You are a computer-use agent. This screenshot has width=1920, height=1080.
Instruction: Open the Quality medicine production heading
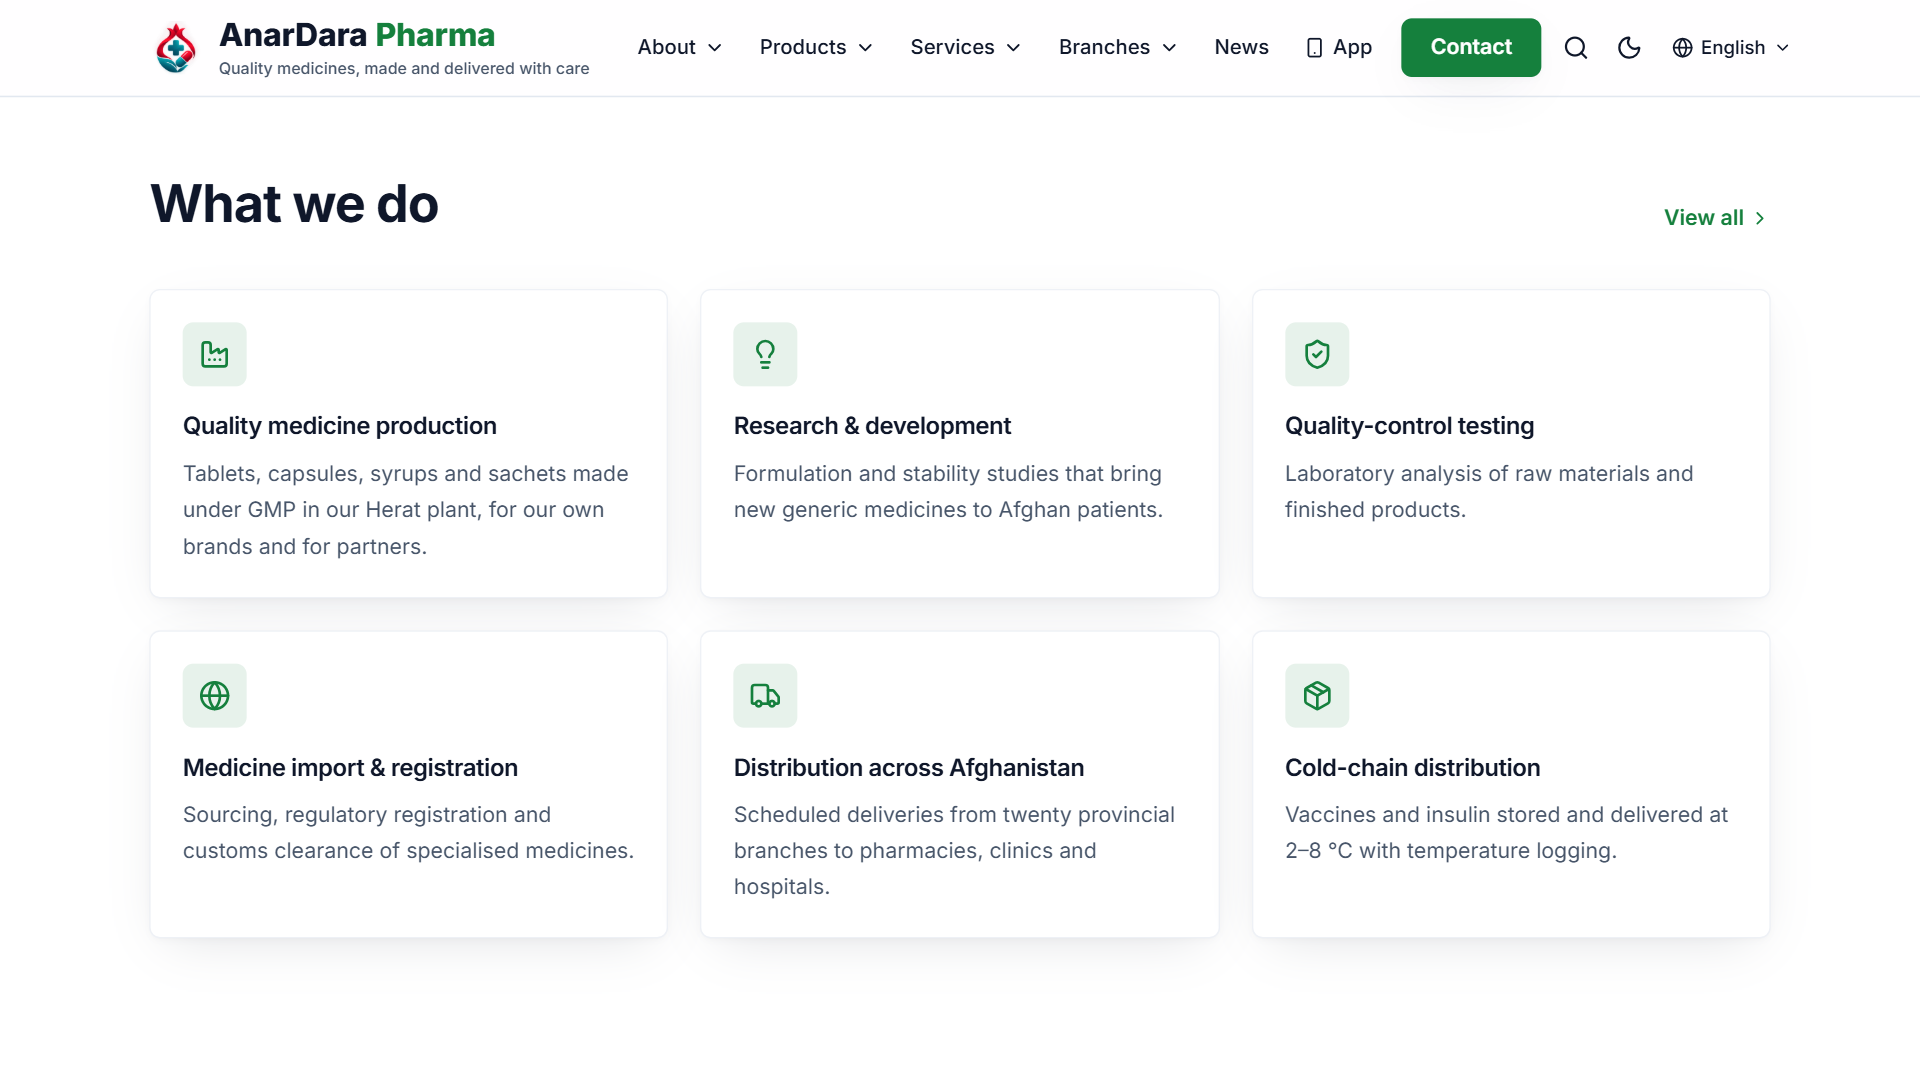340,426
